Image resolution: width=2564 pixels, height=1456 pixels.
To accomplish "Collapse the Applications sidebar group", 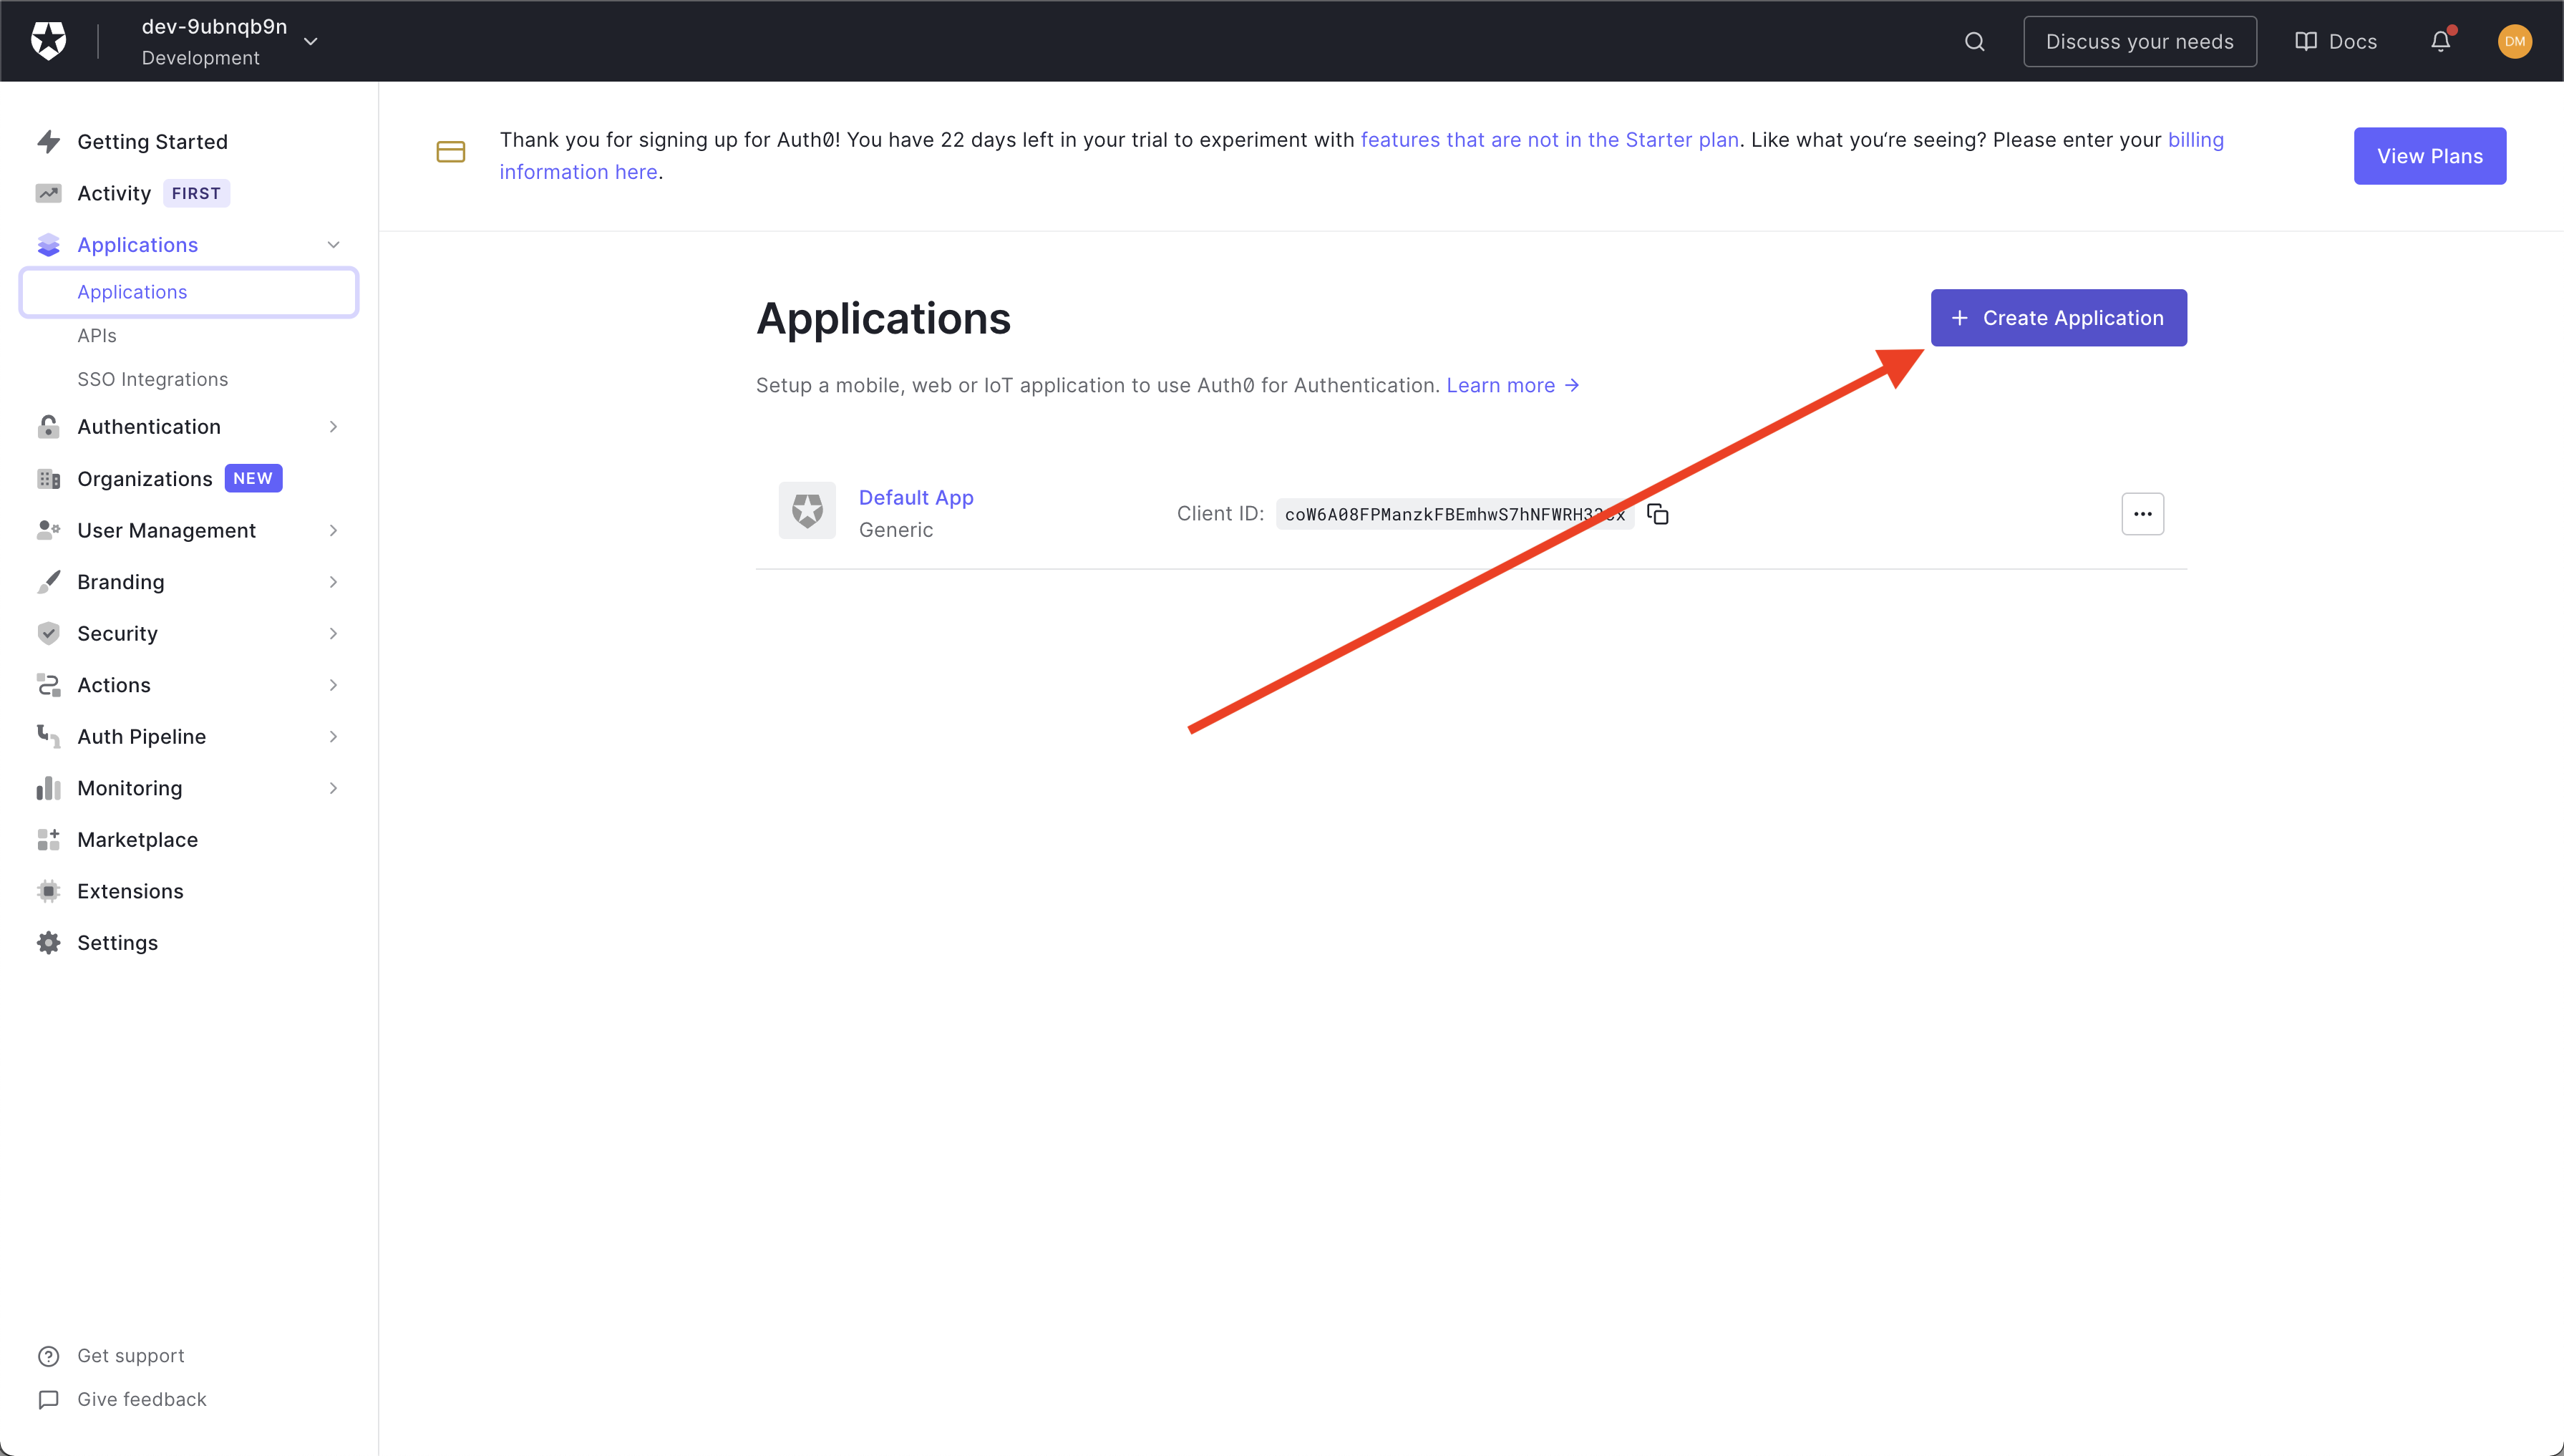I will tap(333, 245).
